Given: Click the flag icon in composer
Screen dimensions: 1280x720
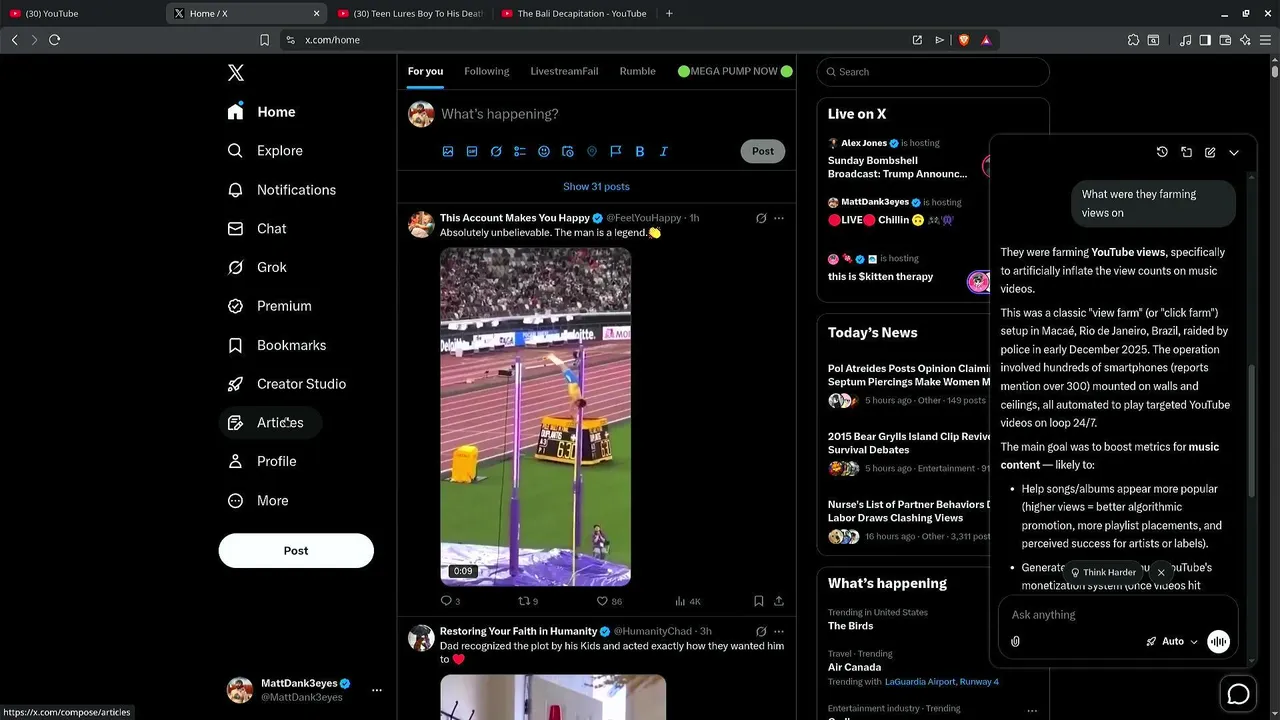Looking at the screenshot, I should [x=616, y=152].
